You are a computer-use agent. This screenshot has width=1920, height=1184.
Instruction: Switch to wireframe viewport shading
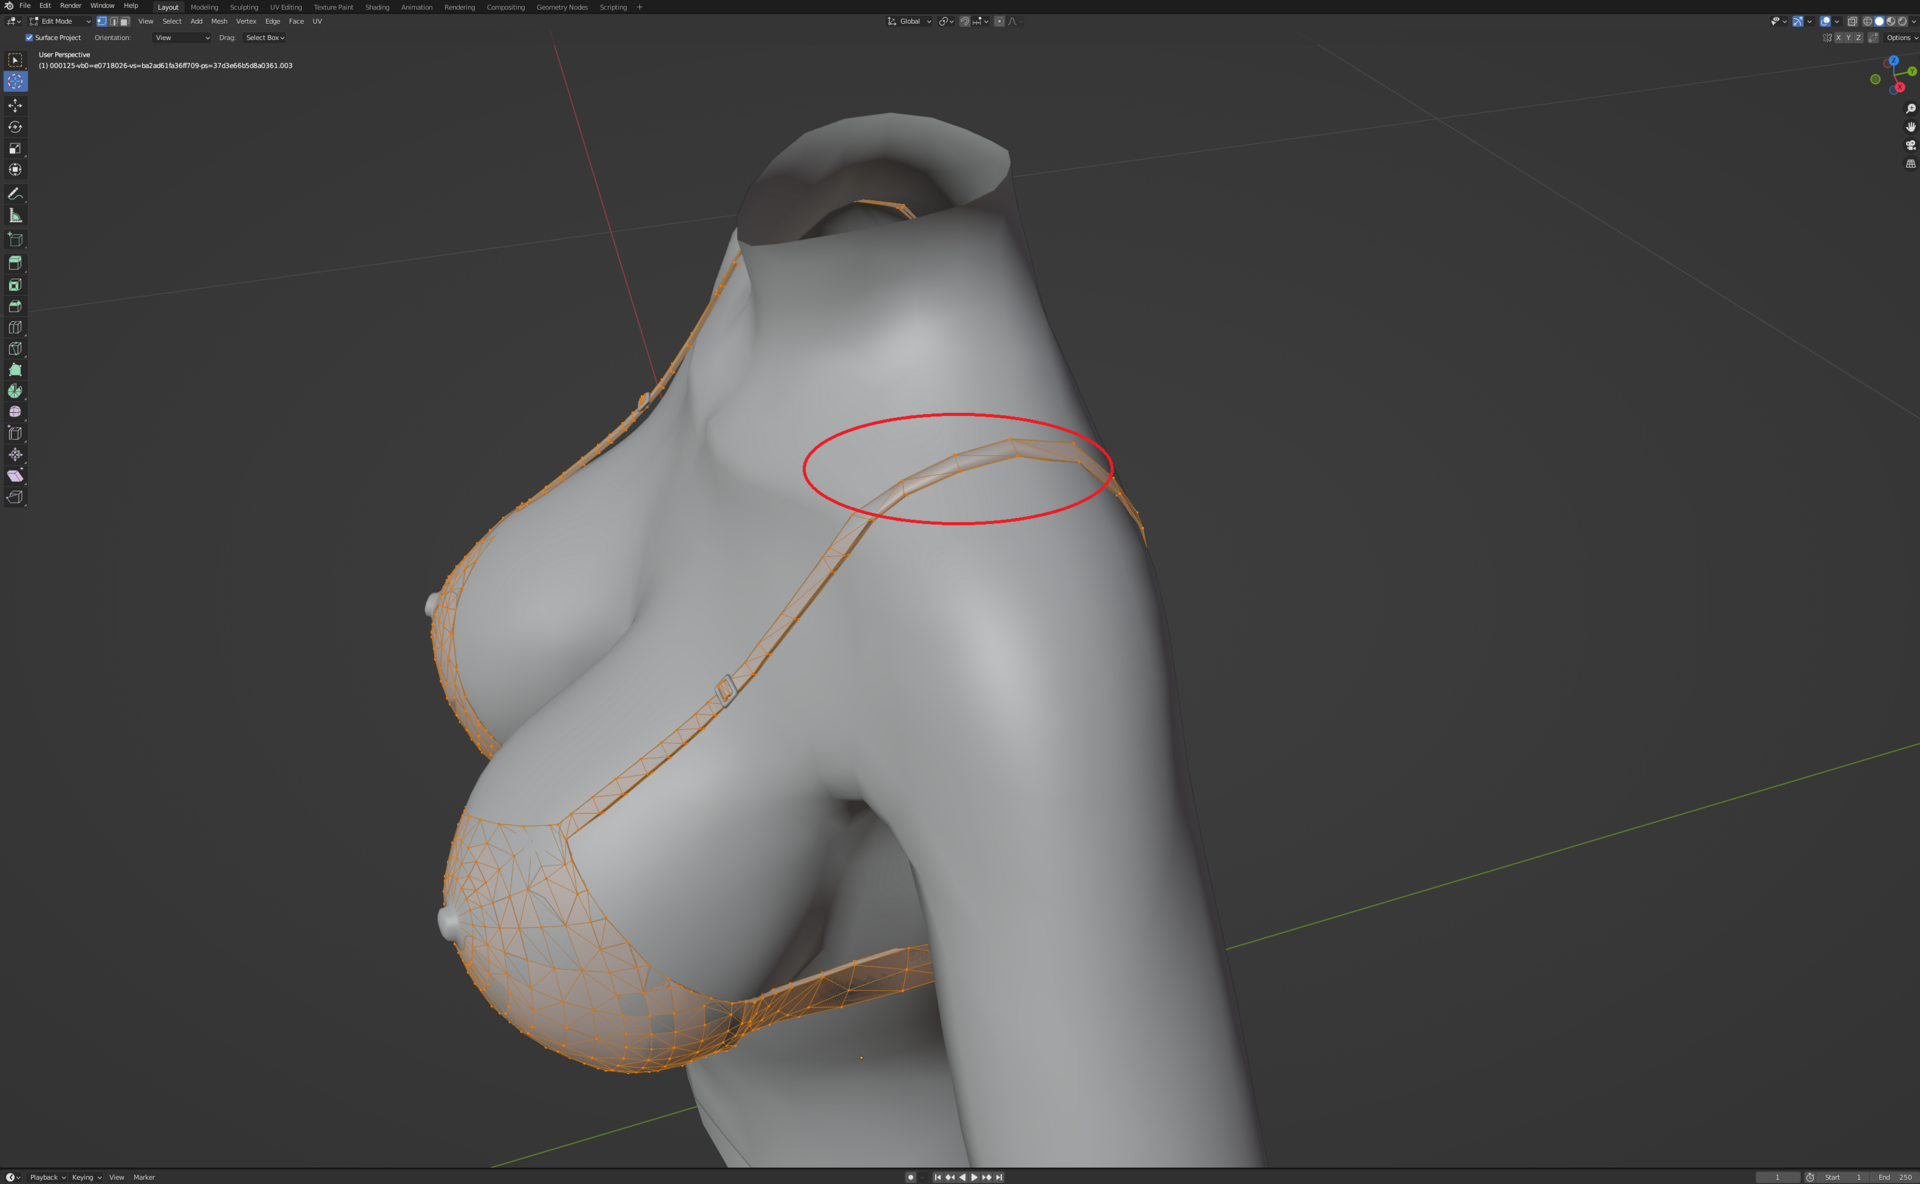tap(1867, 21)
